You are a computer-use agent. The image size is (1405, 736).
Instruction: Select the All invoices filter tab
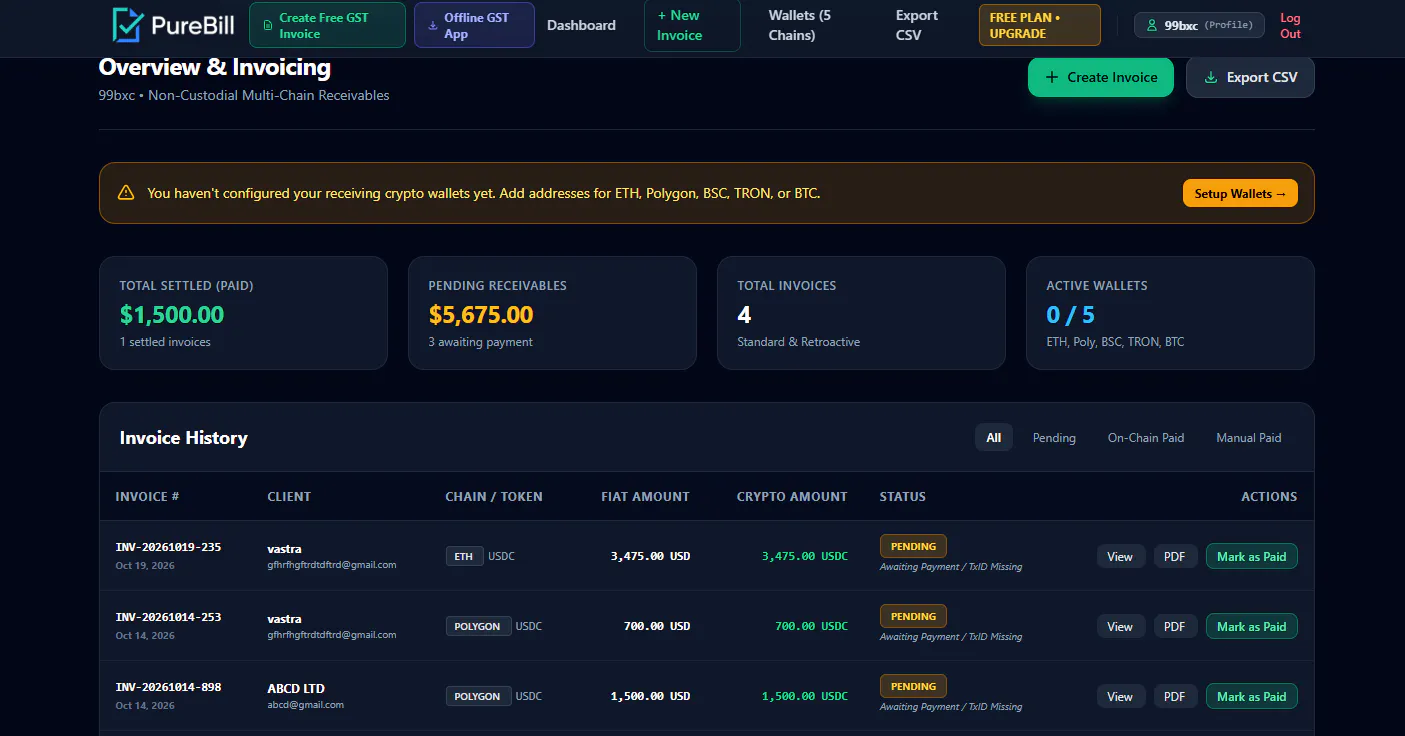[x=994, y=437]
